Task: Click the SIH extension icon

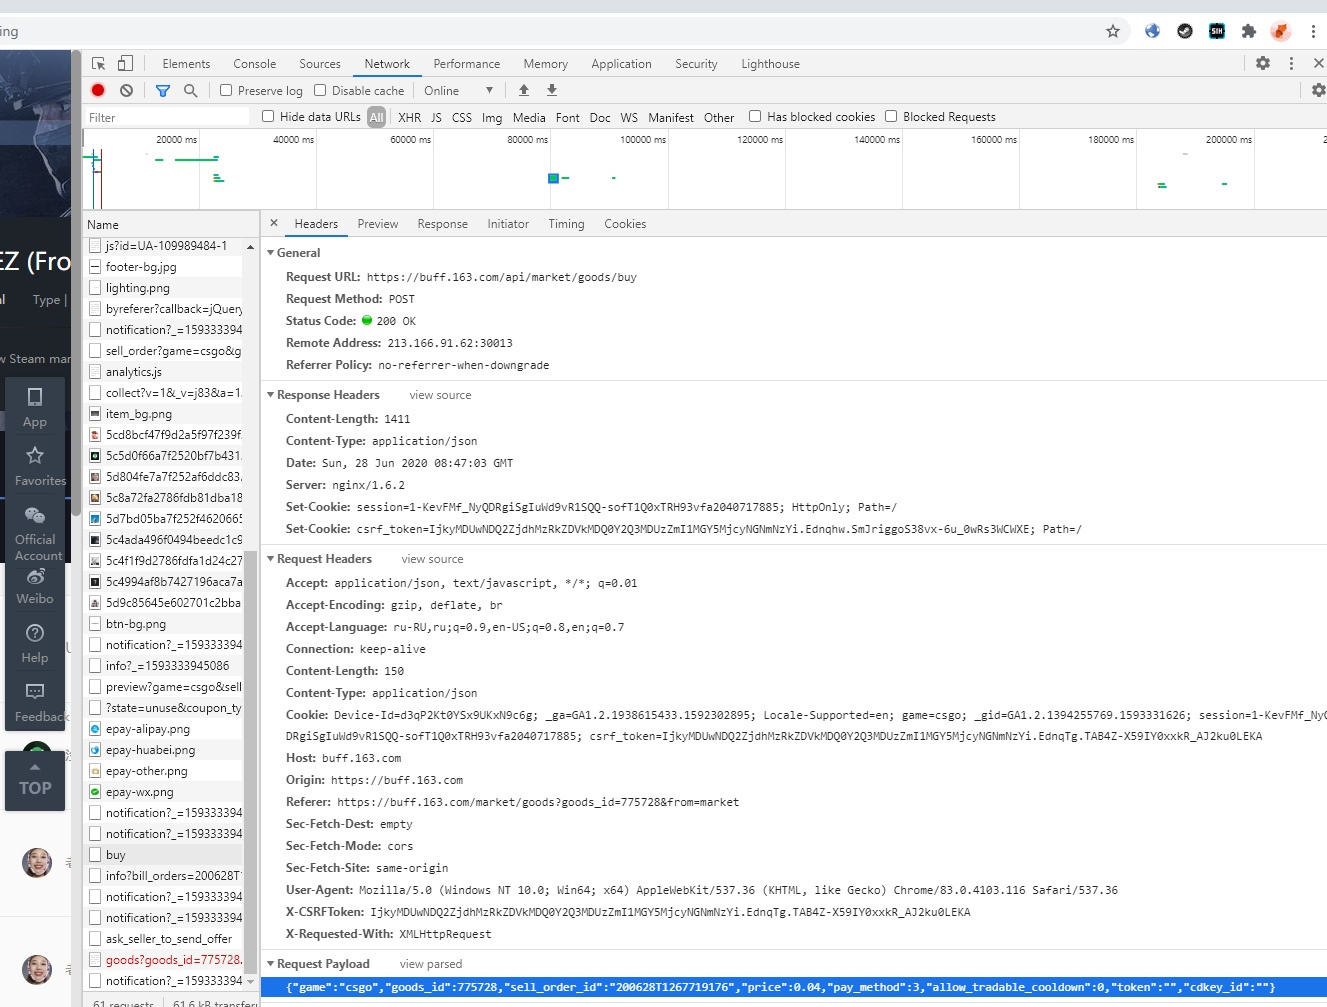Action: [1217, 31]
